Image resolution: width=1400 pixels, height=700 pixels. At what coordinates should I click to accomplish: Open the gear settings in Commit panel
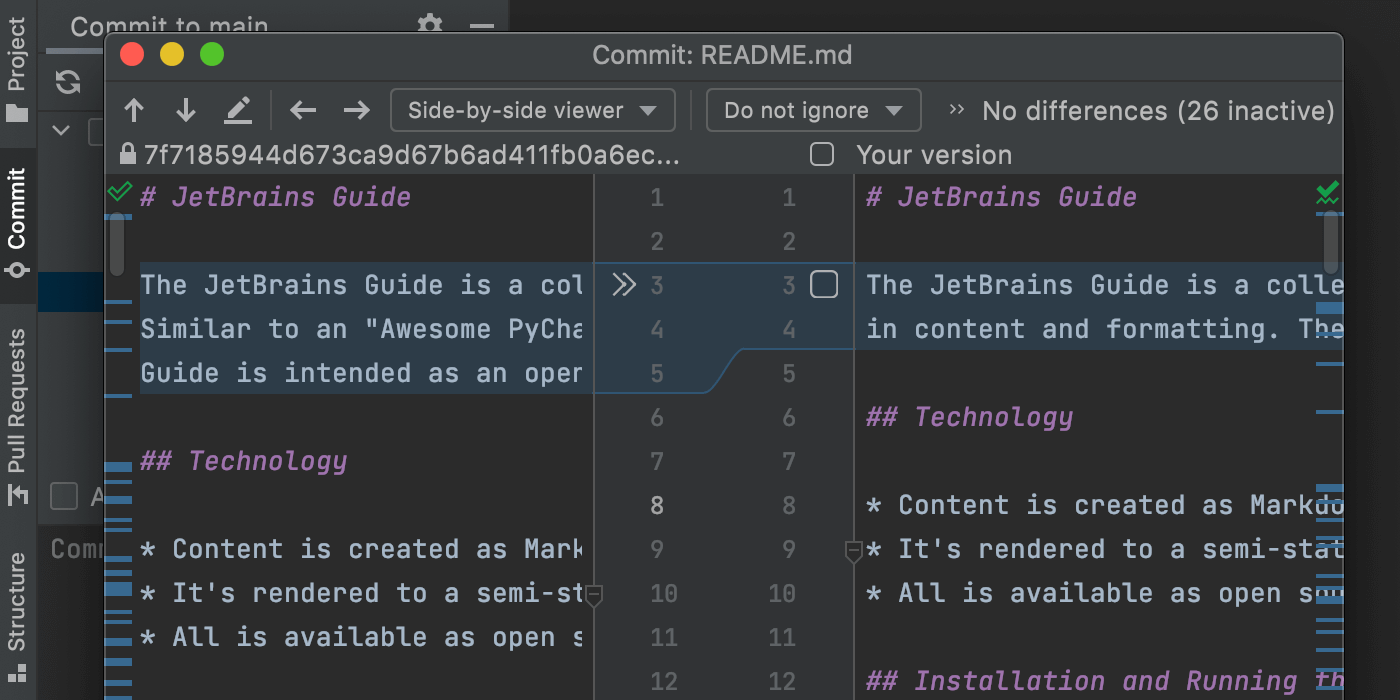(x=429, y=24)
